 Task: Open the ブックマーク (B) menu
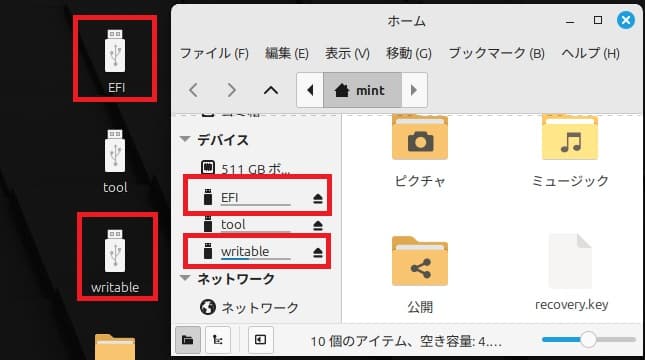pos(497,53)
